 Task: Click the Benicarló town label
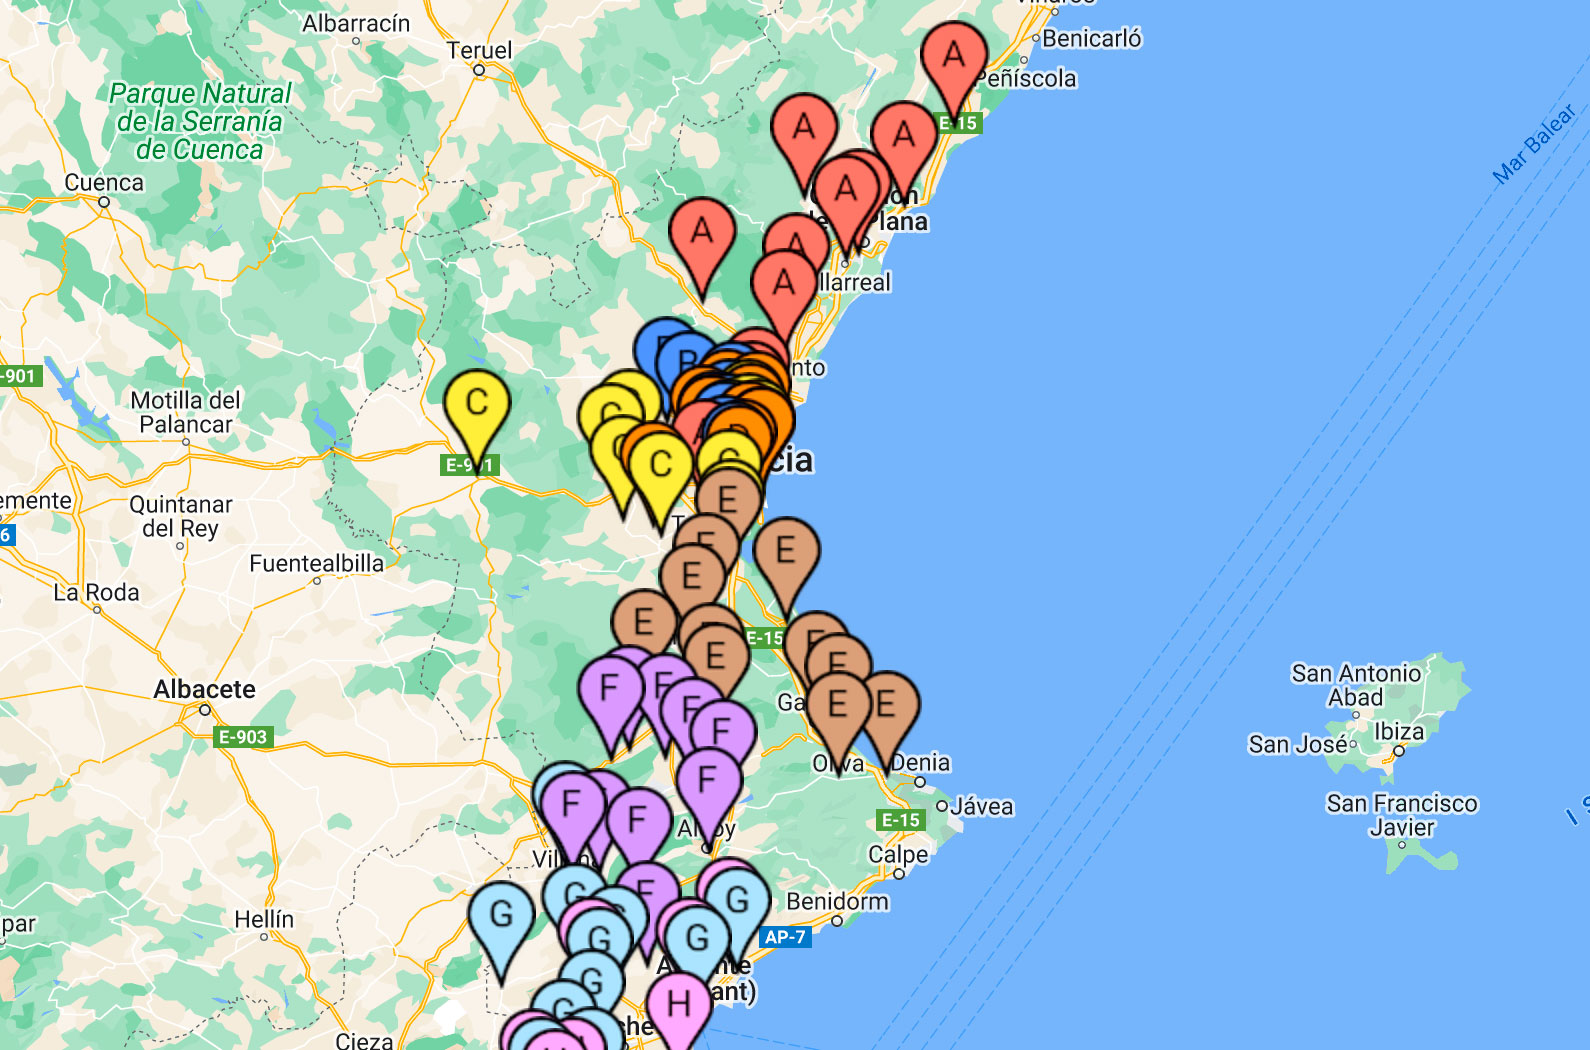(x=1092, y=38)
